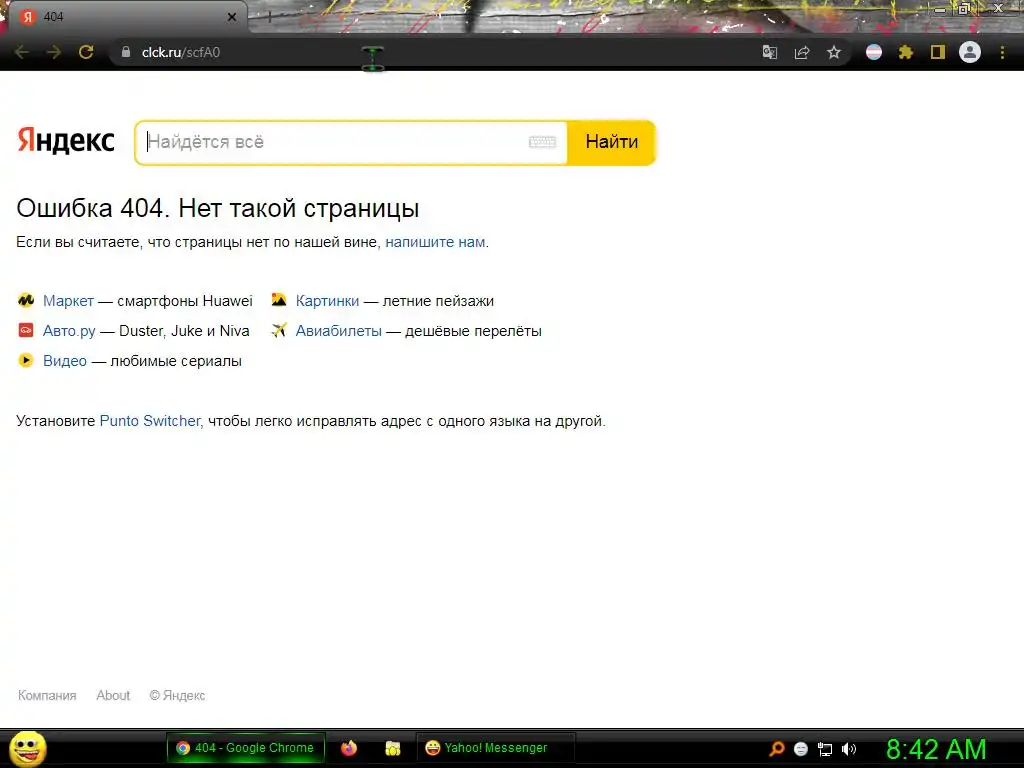
Task: Restore the Chrome window size
Action: (964, 9)
